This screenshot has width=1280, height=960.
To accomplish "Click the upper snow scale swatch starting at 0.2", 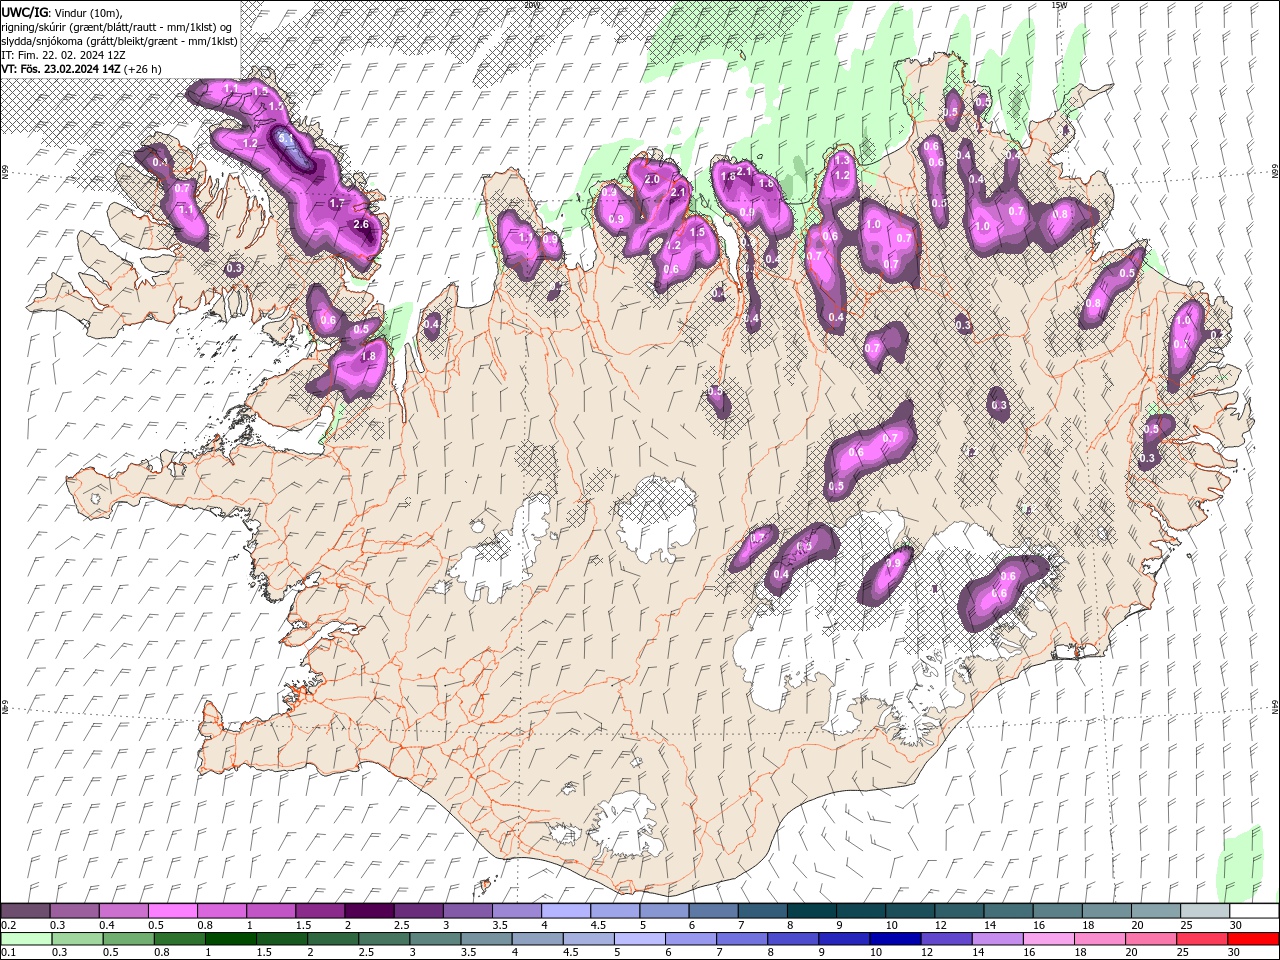I will (25, 911).
